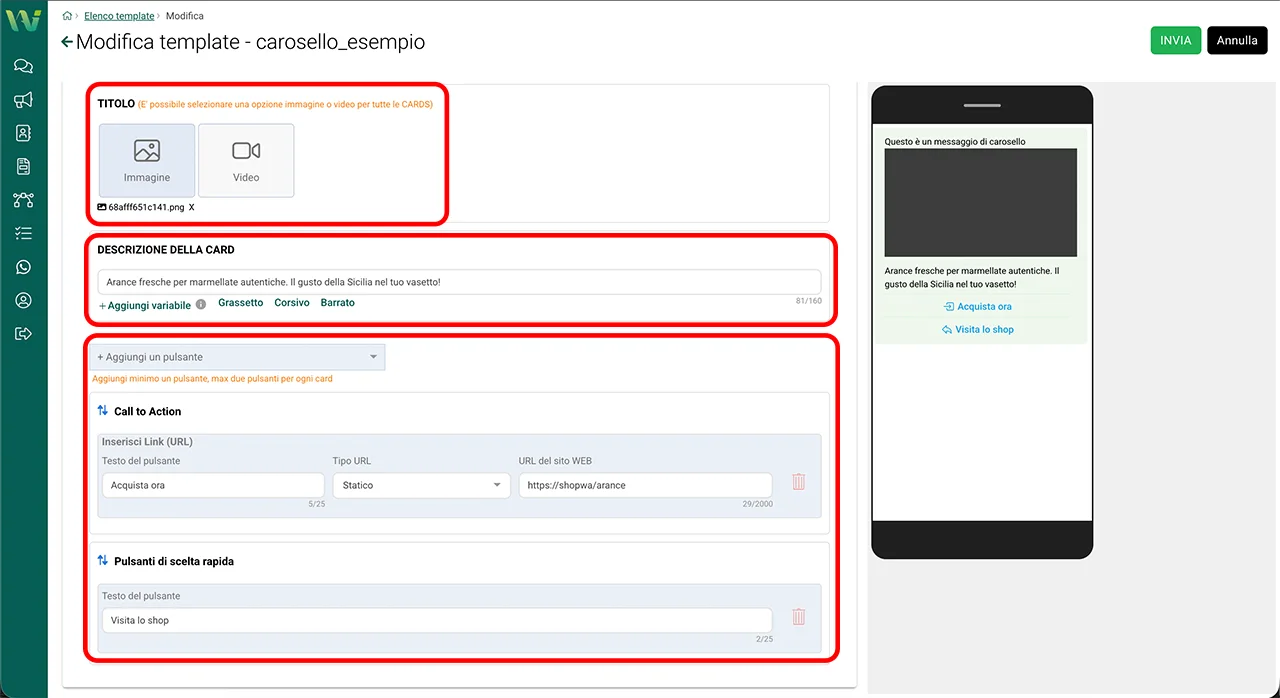Screen dimensions: 1280x698
Task: Open the chat conversations sidebar icon
Action: (23, 67)
